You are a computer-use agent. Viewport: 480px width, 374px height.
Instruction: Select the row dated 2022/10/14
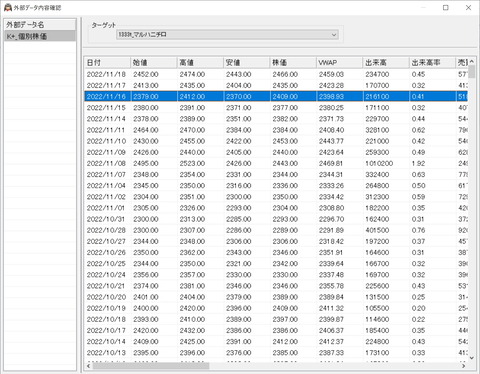pos(276,342)
